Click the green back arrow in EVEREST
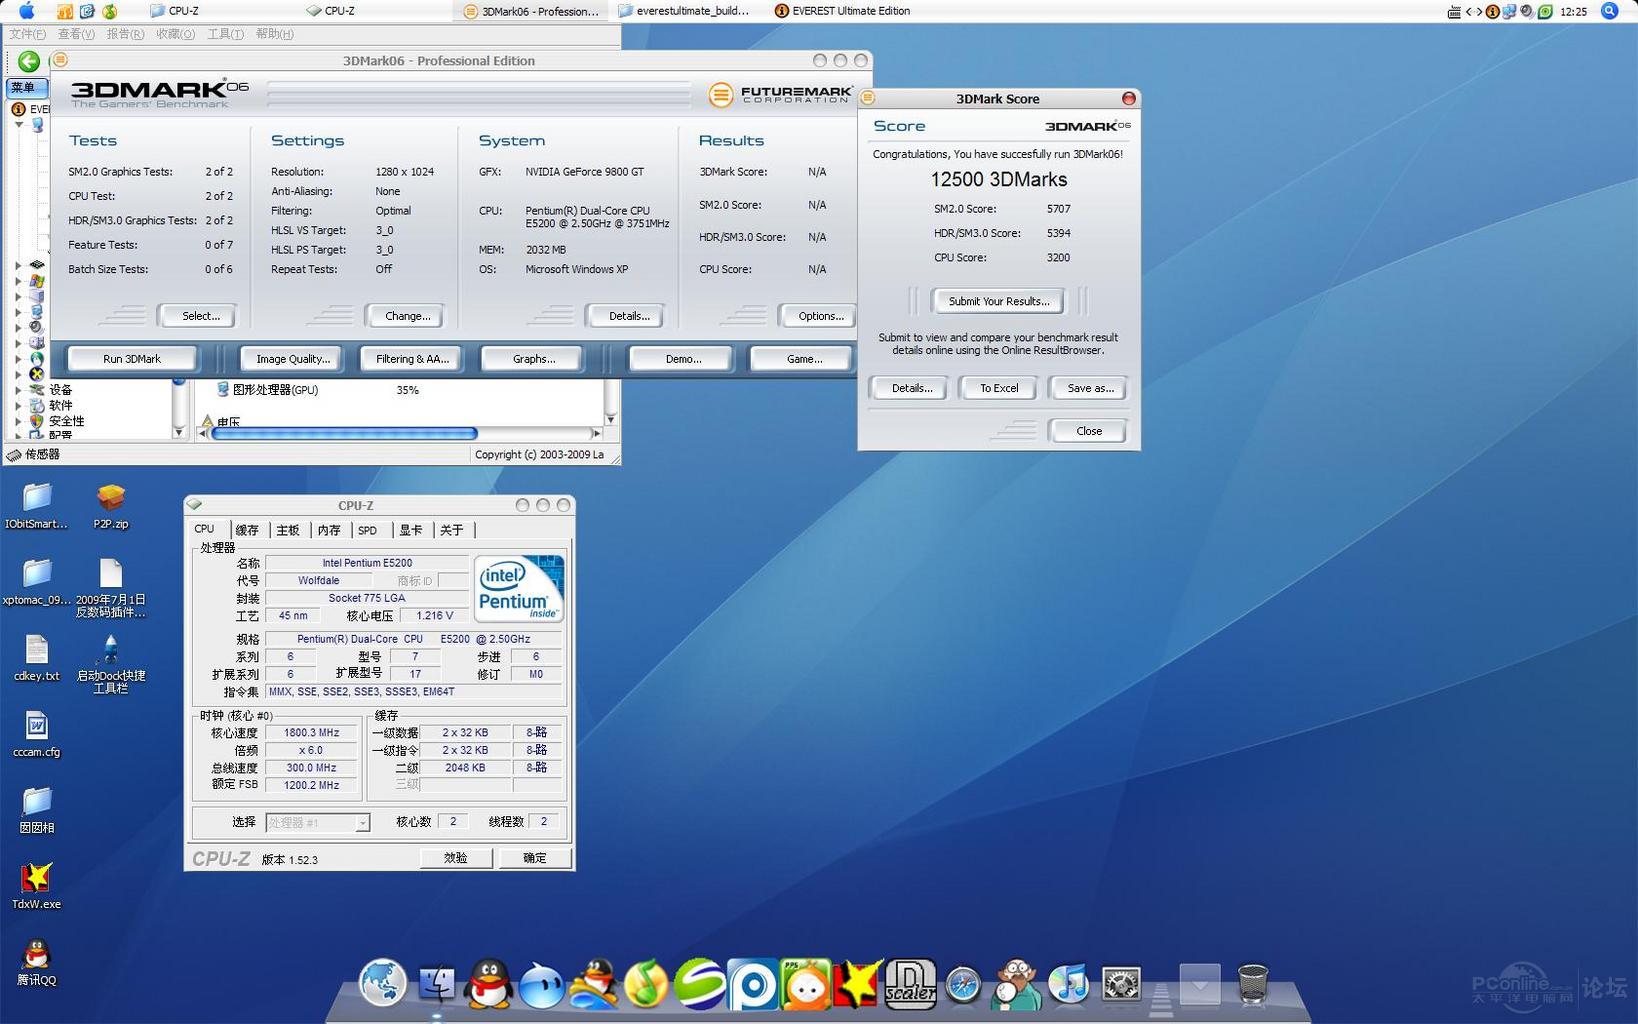The image size is (1638, 1024). click(29, 61)
